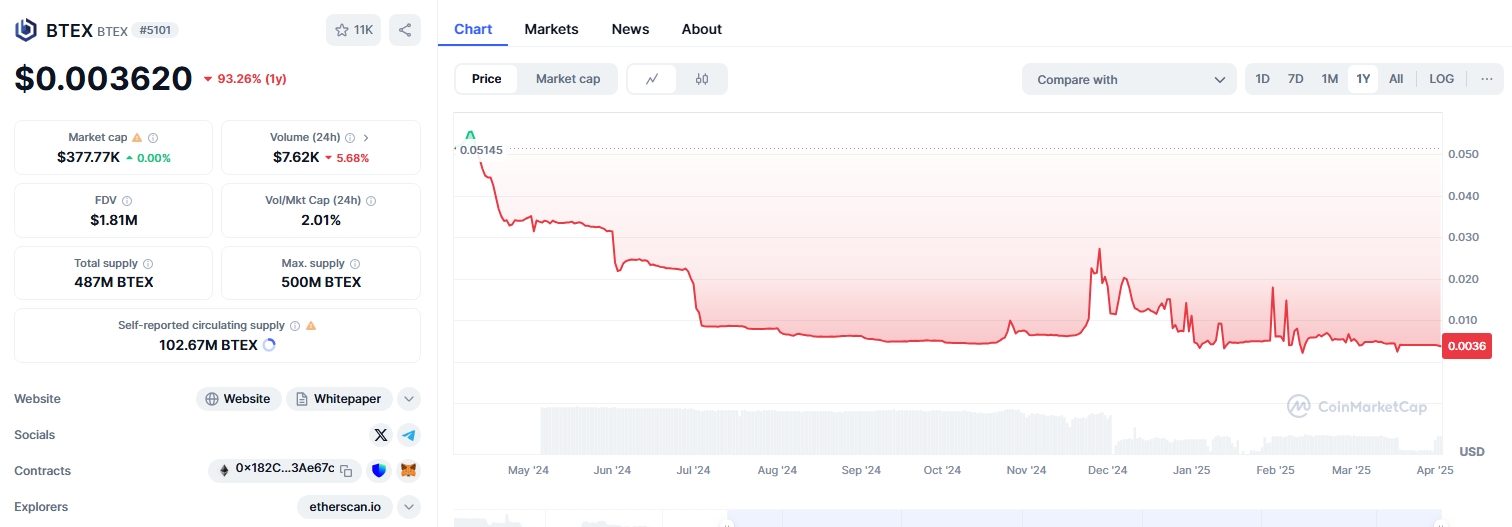The image size is (1512, 527).
Task: Click Total supply info icon
Action: pos(148,263)
